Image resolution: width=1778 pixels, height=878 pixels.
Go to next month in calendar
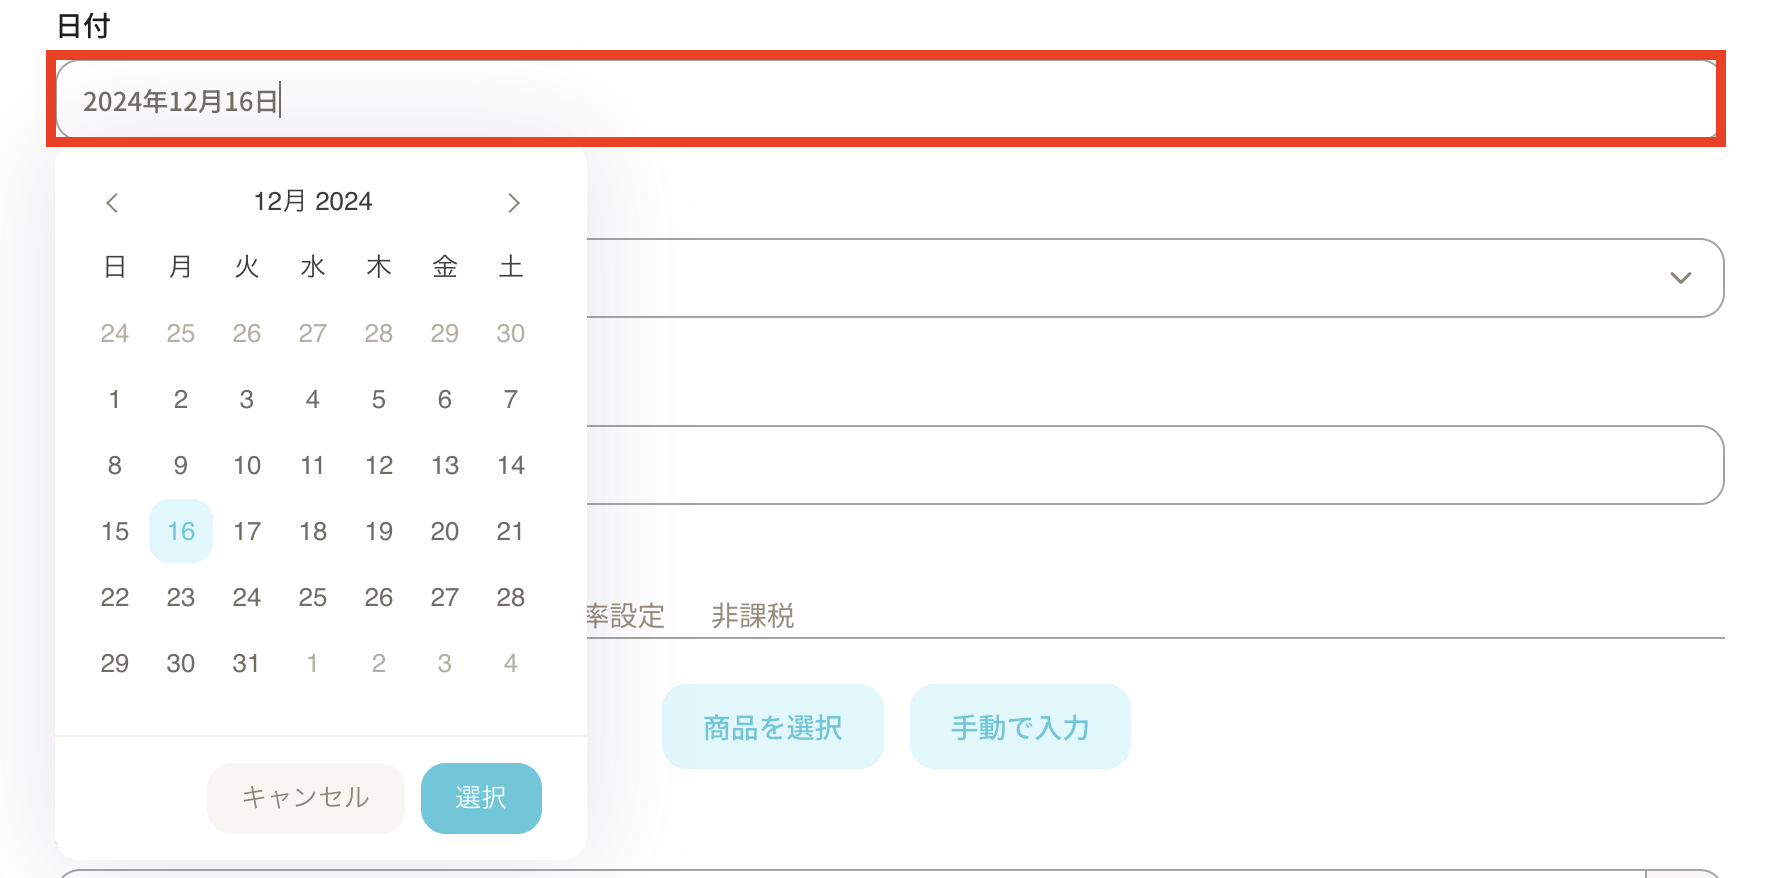[513, 203]
